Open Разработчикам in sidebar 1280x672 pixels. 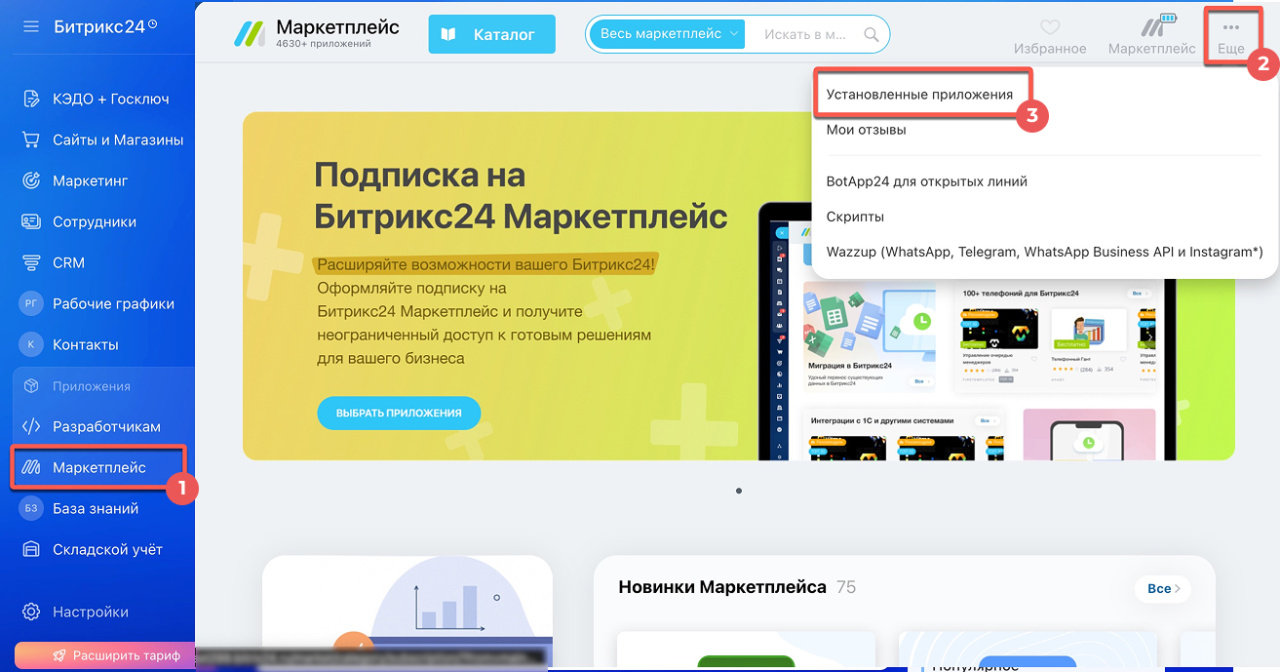(106, 427)
